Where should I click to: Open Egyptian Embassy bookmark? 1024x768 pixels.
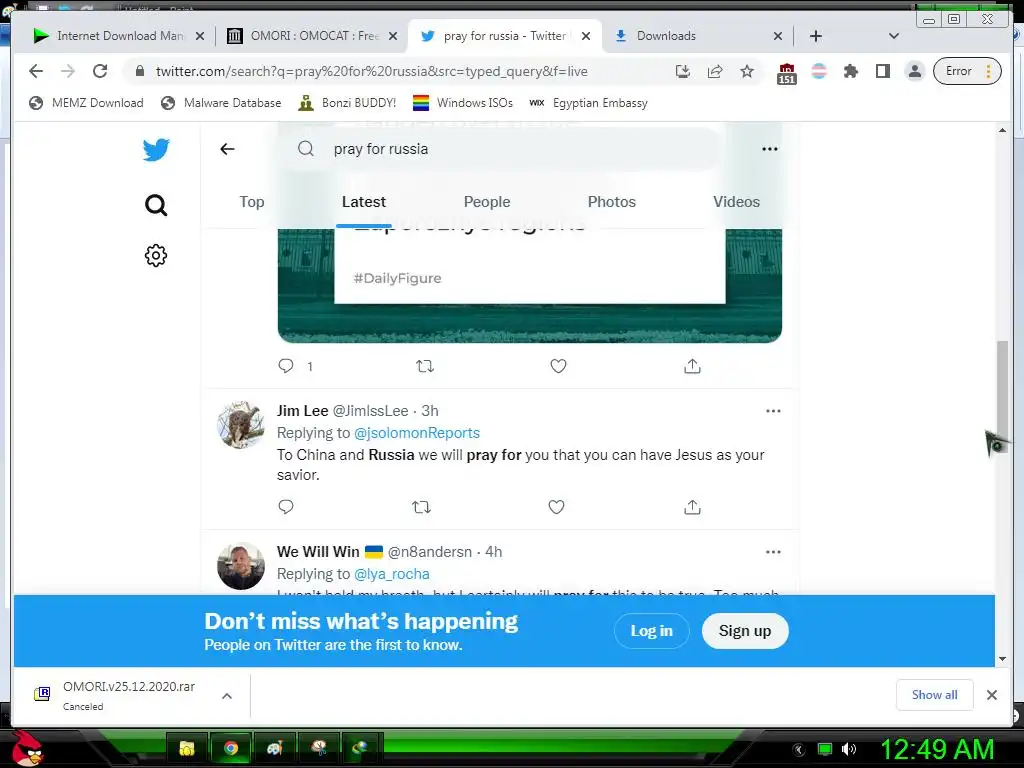coord(588,103)
